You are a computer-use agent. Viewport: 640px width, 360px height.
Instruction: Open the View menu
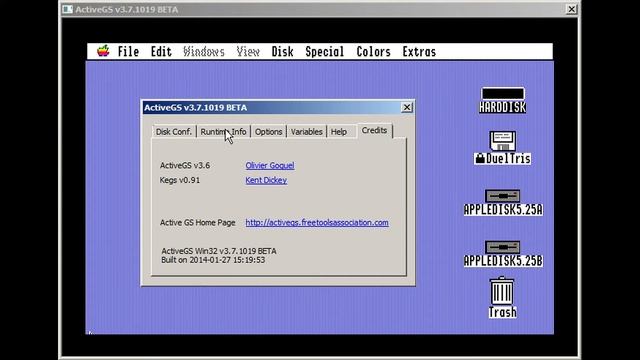pos(248,52)
